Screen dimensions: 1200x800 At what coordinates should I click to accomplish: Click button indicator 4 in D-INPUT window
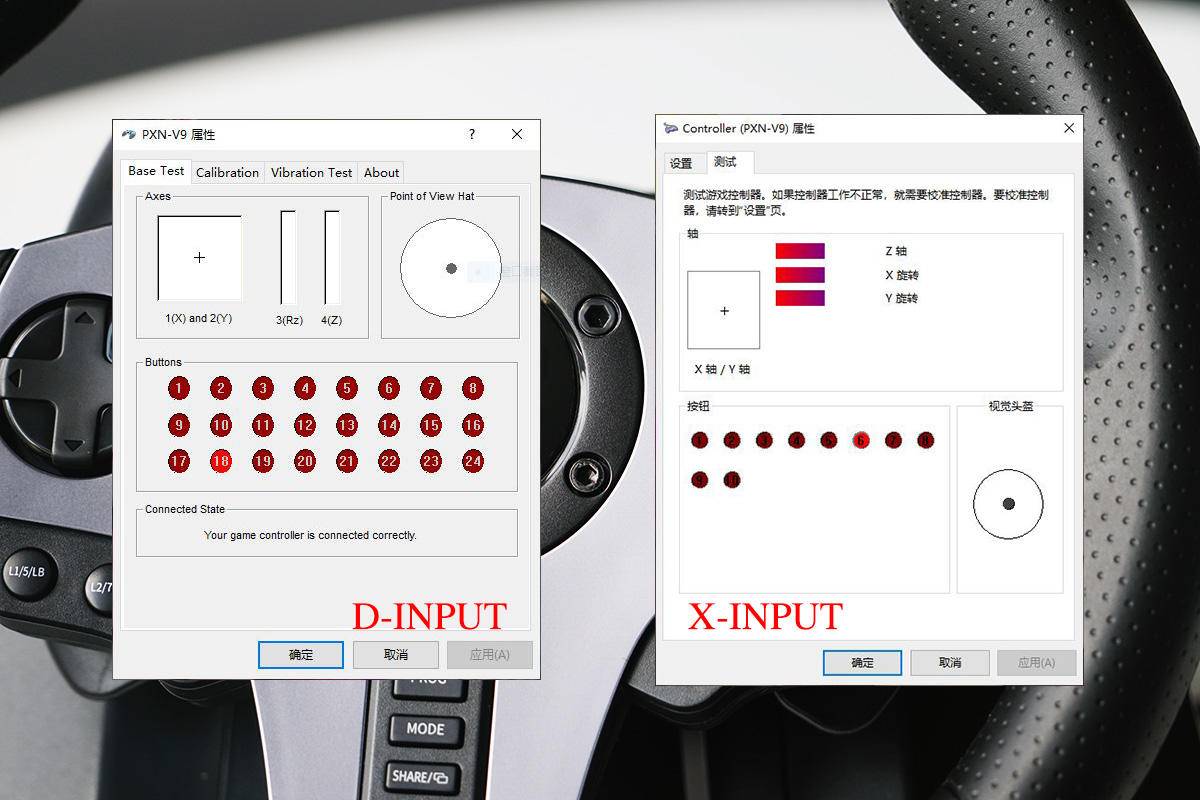(305, 388)
